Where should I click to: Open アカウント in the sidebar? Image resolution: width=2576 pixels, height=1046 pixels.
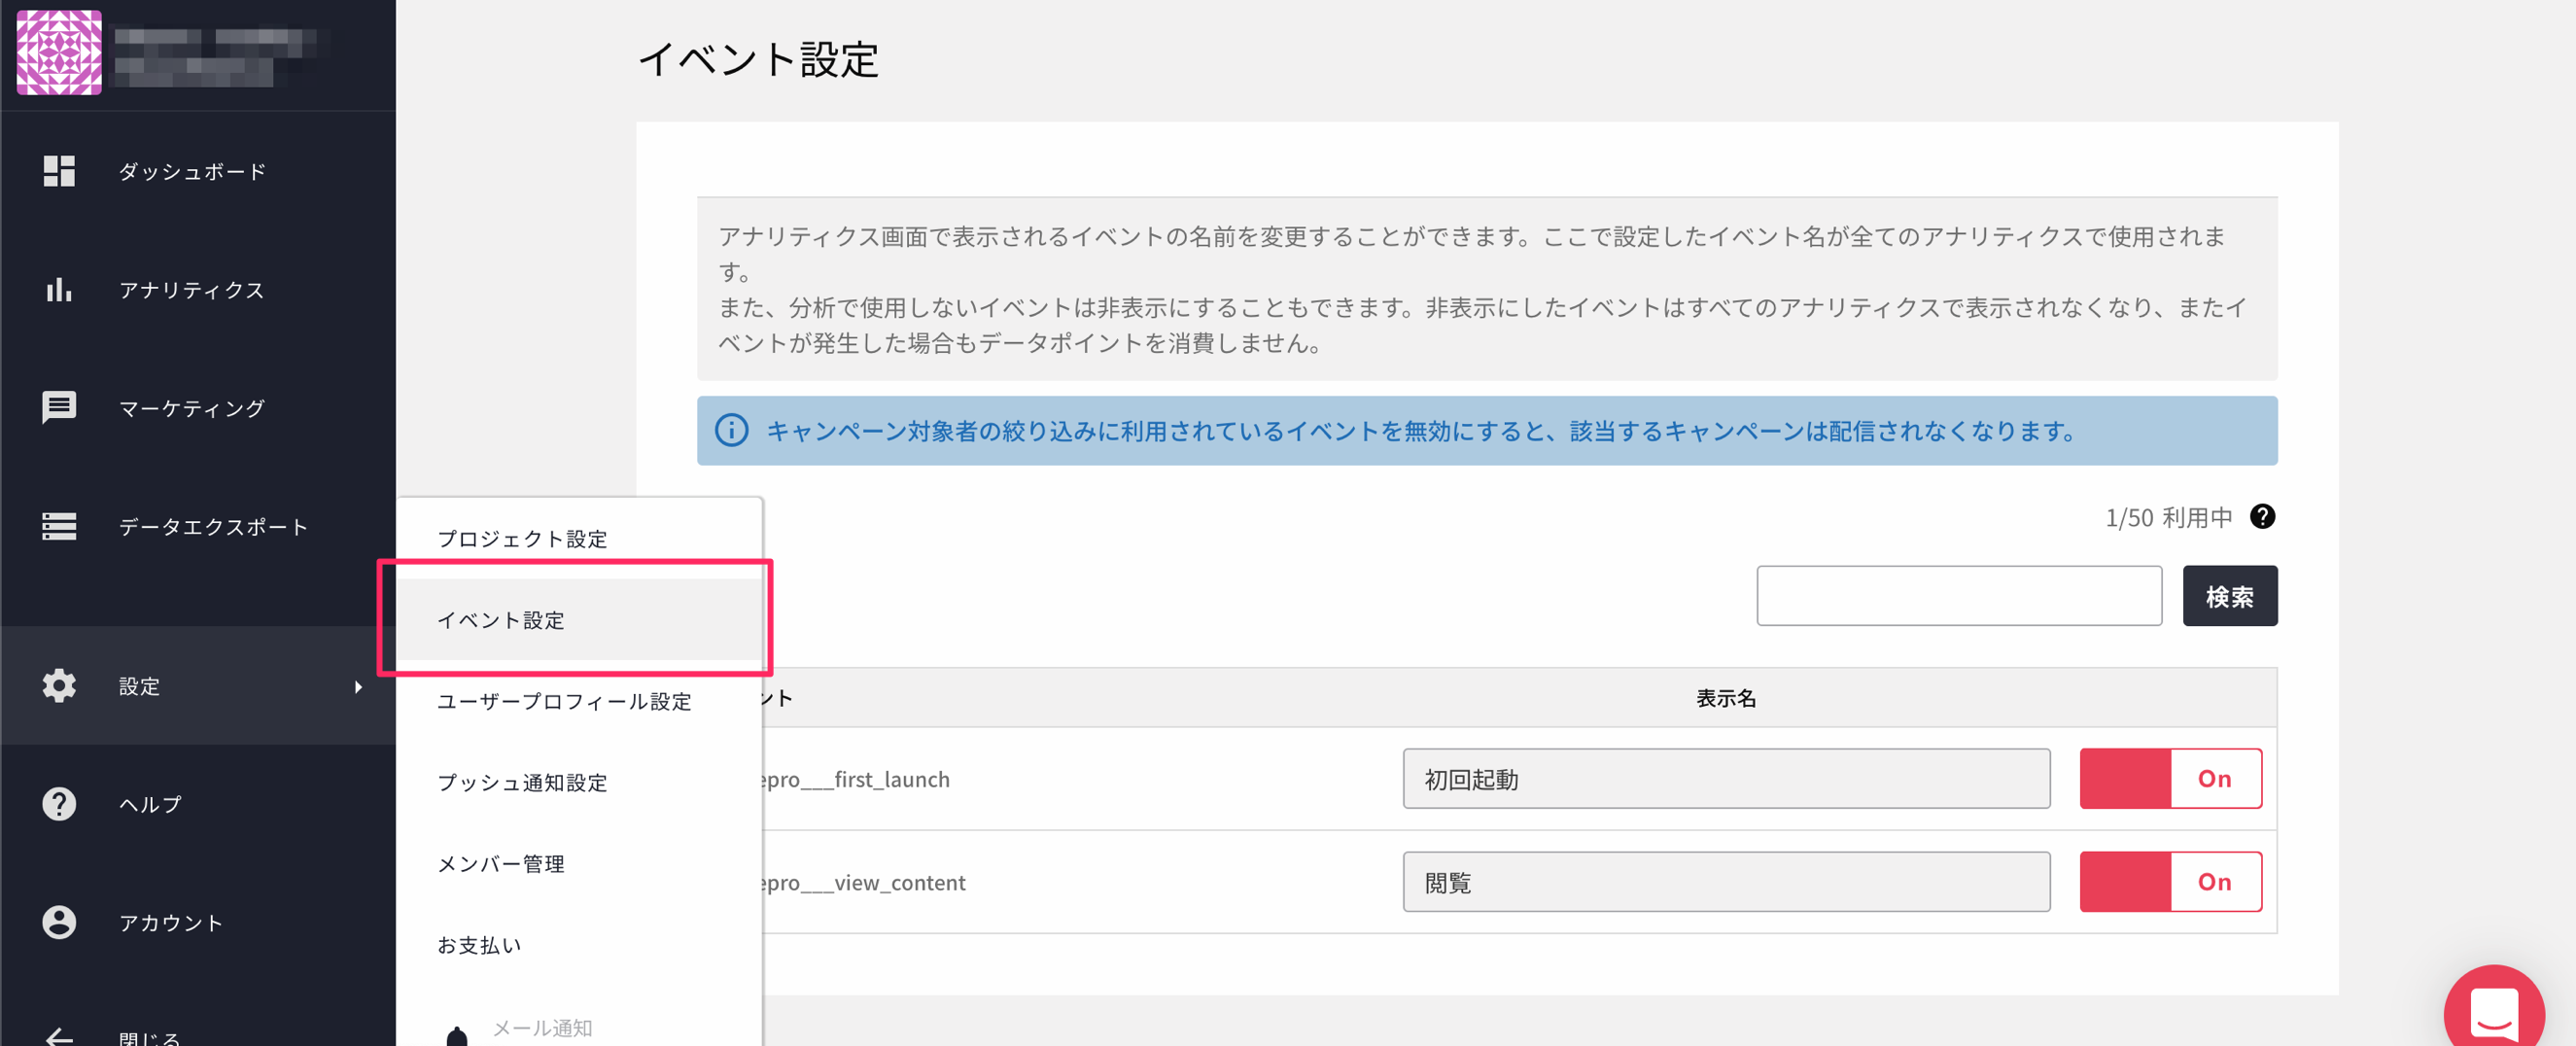(198, 921)
